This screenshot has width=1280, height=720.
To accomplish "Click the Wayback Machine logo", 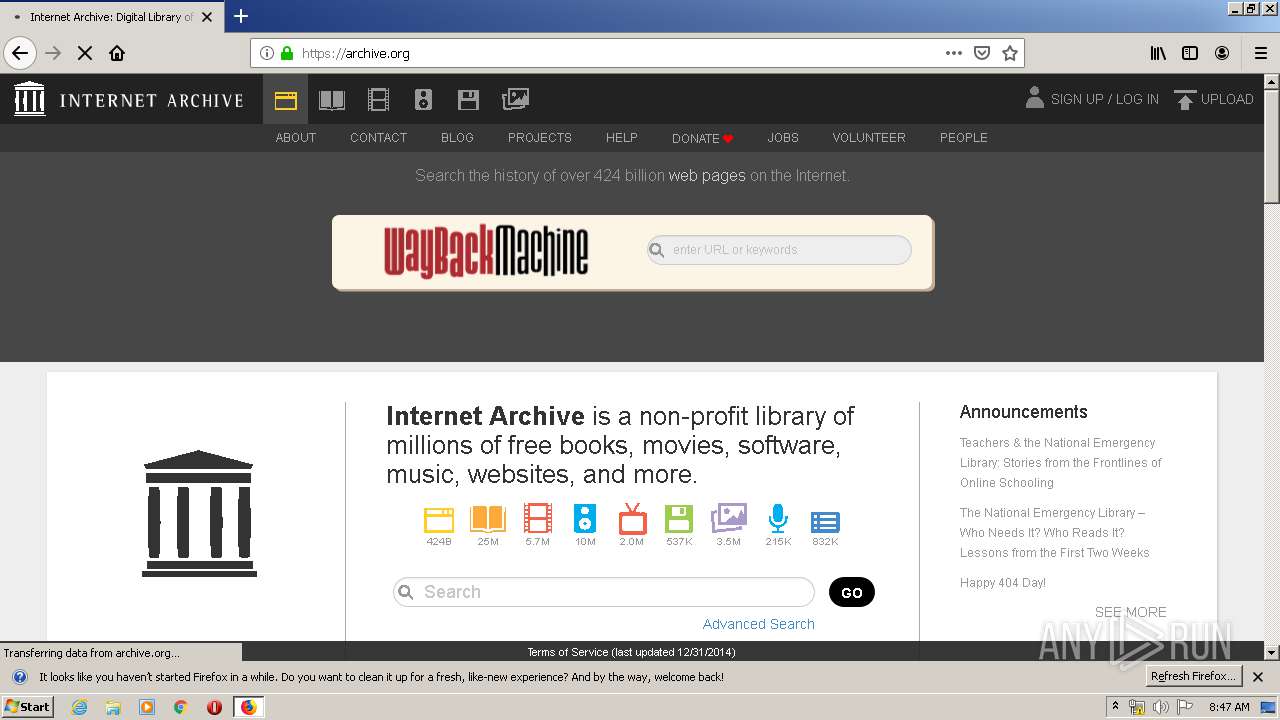I will [486, 251].
